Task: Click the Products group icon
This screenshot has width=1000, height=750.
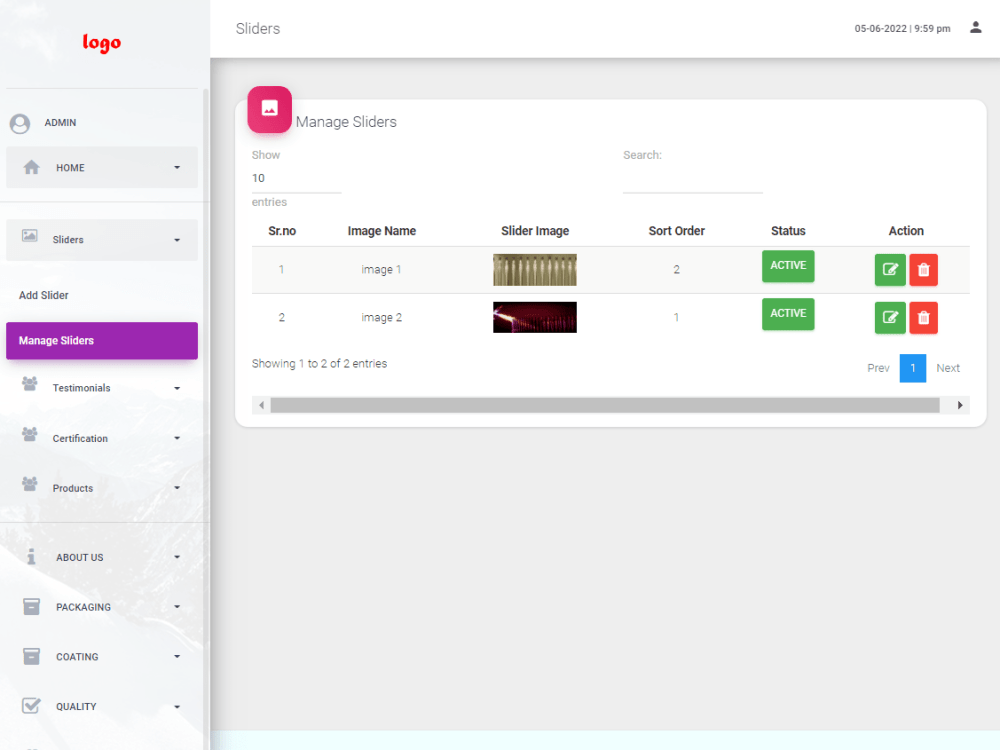Action: [29, 484]
